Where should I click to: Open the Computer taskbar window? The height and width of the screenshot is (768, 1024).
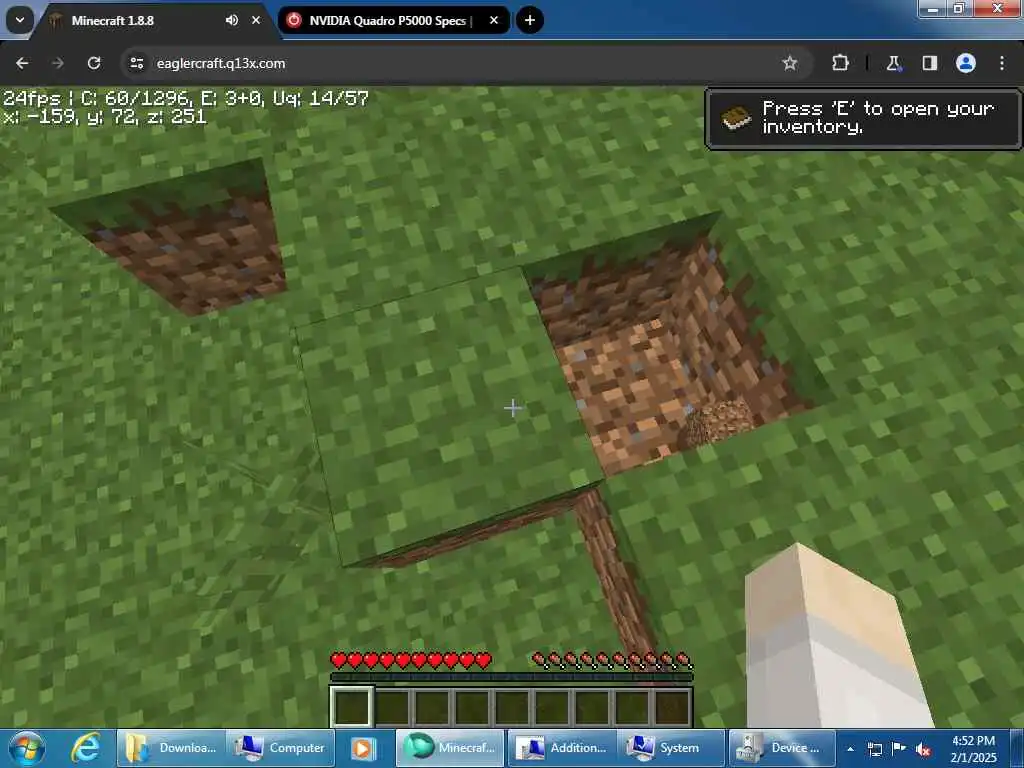(281, 748)
